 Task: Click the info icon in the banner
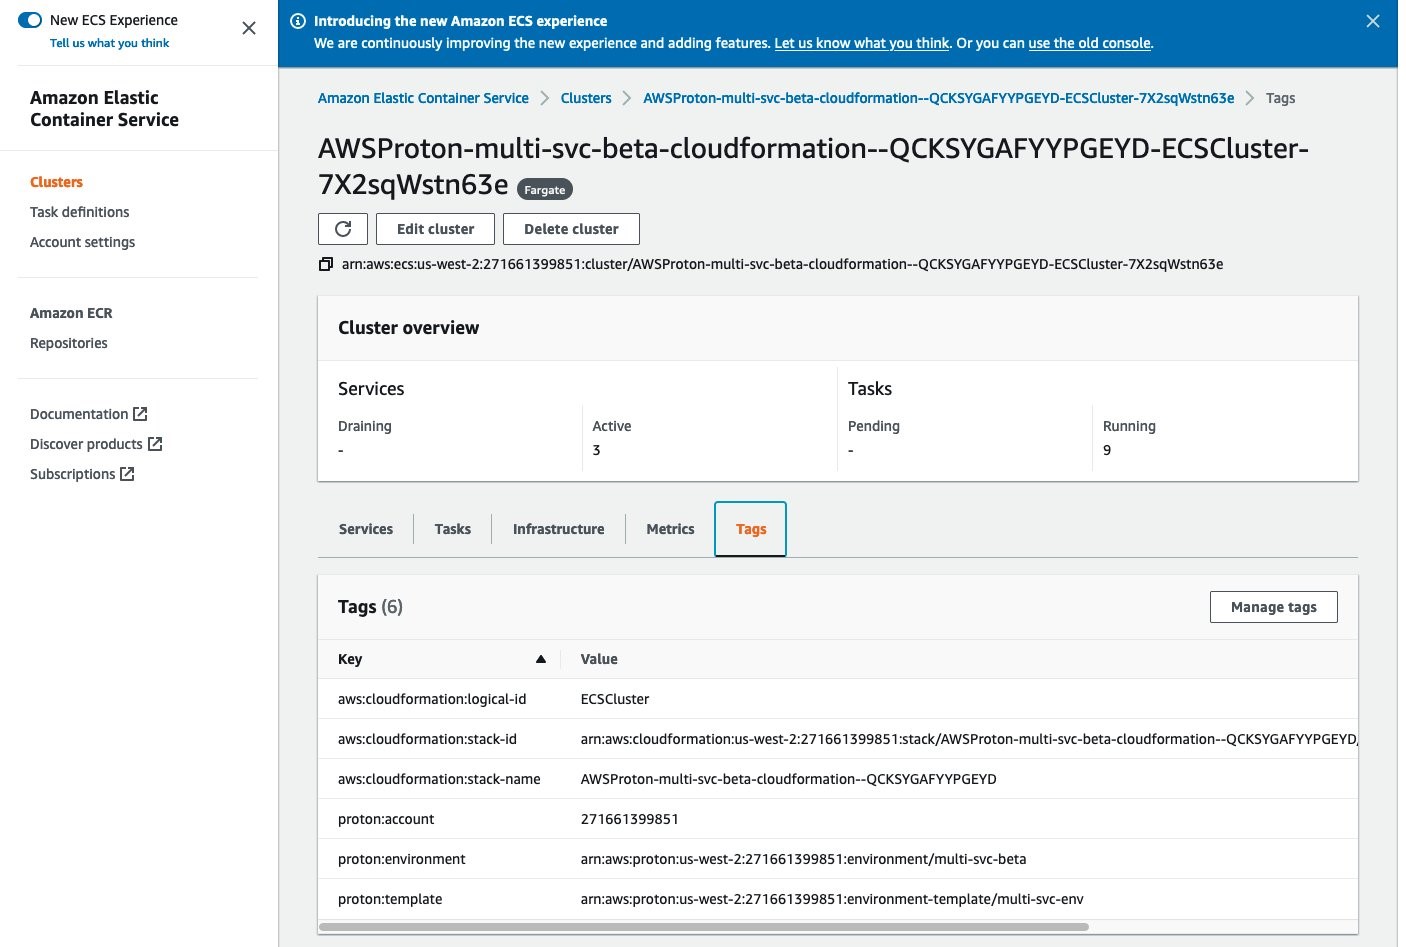pyautogui.click(x=298, y=21)
